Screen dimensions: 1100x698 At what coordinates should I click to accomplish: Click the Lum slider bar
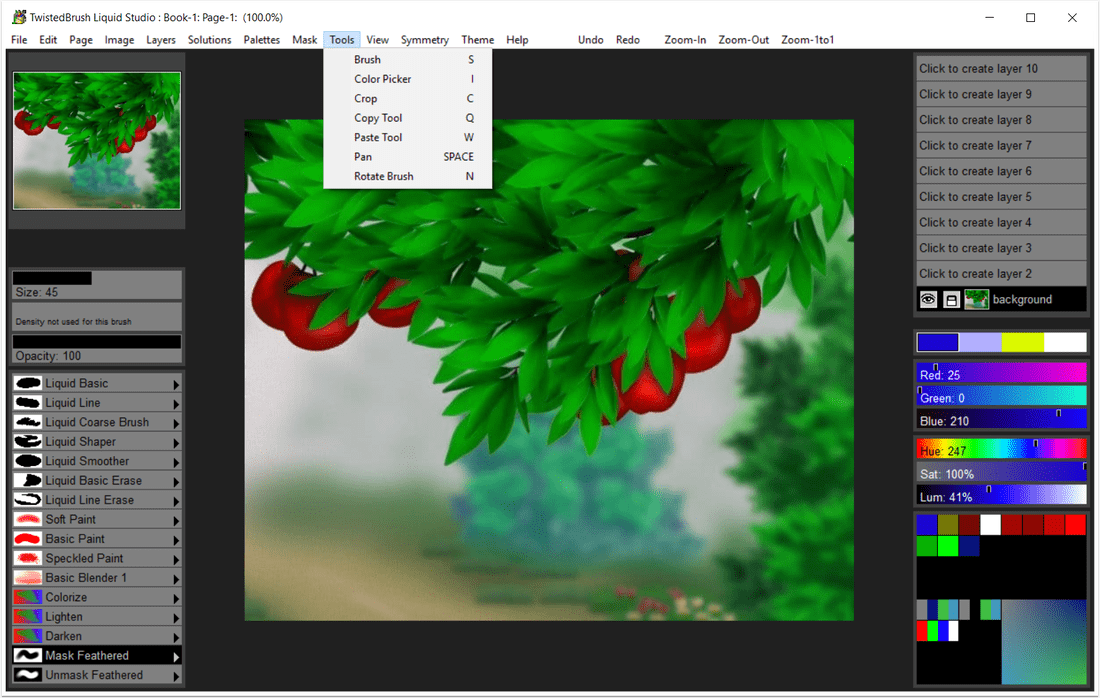[1001, 495]
